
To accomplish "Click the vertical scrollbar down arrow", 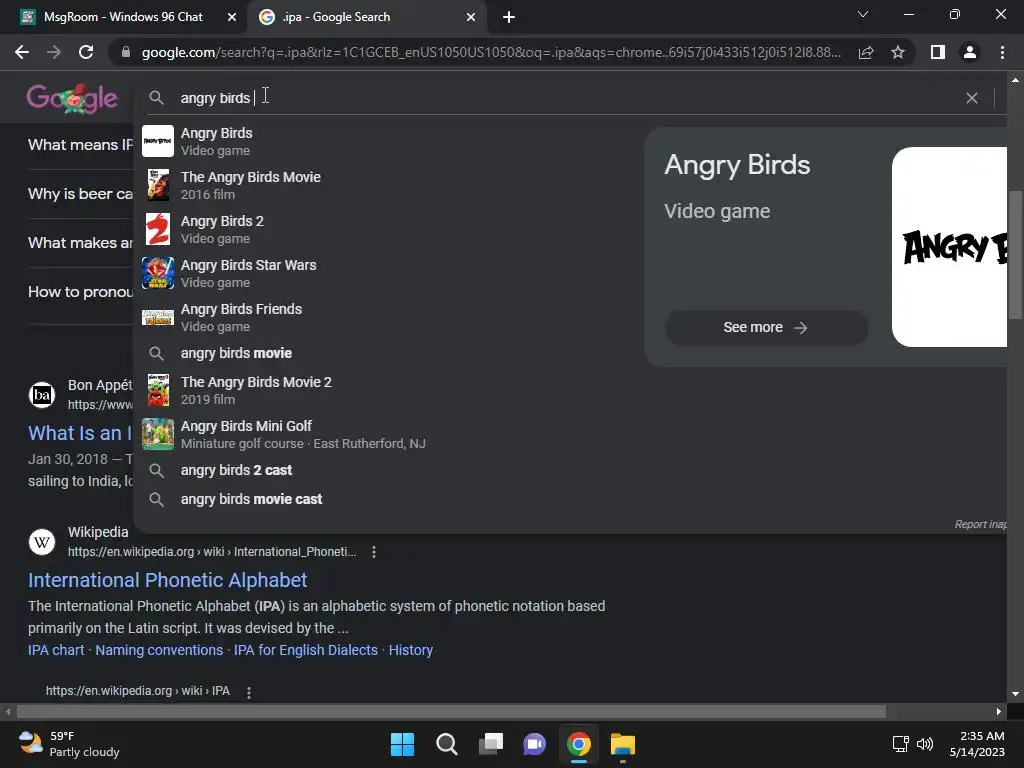I will (1015, 694).
